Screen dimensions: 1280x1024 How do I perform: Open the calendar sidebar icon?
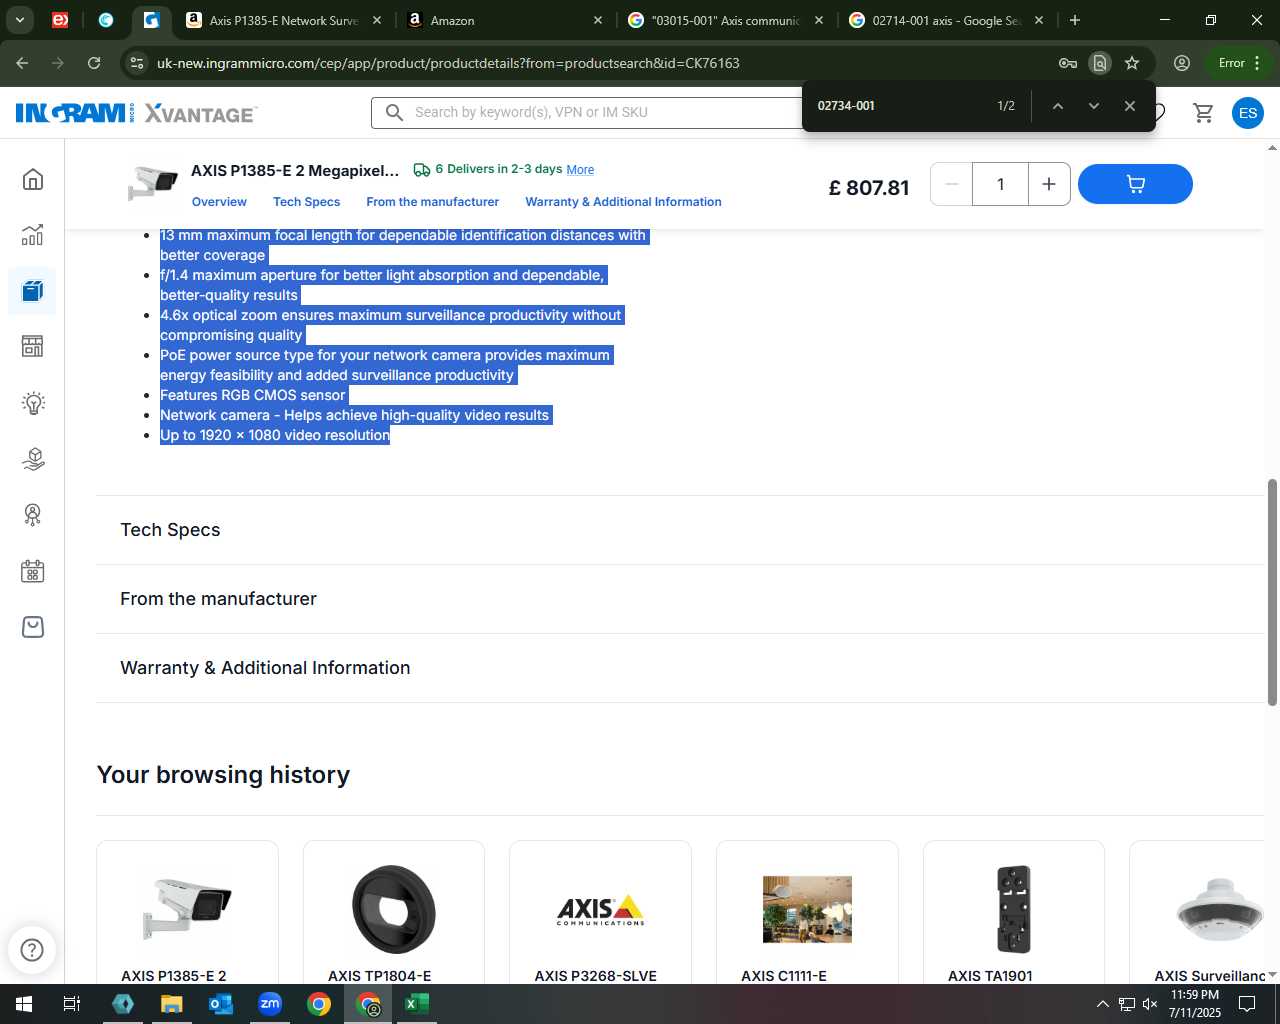pyautogui.click(x=33, y=571)
